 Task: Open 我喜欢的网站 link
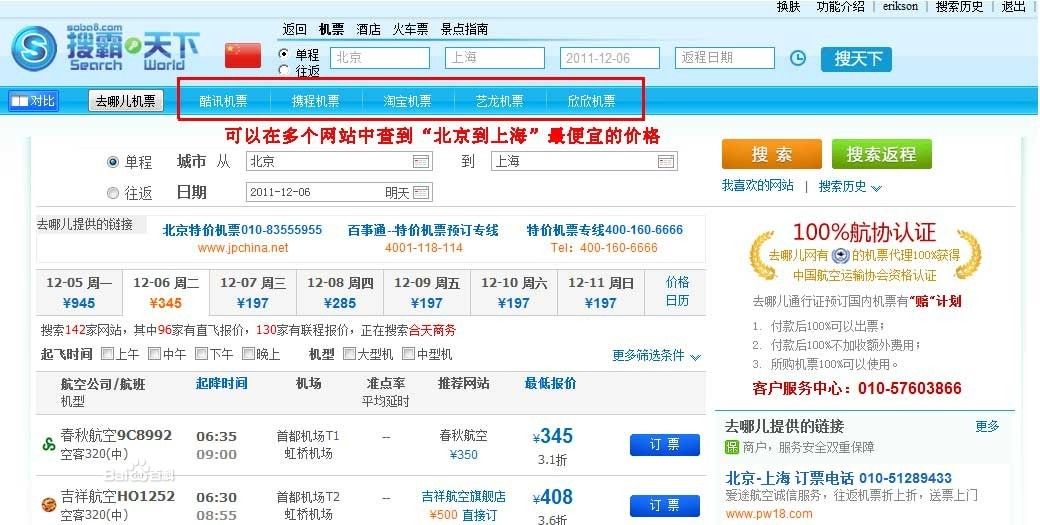tap(757, 186)
